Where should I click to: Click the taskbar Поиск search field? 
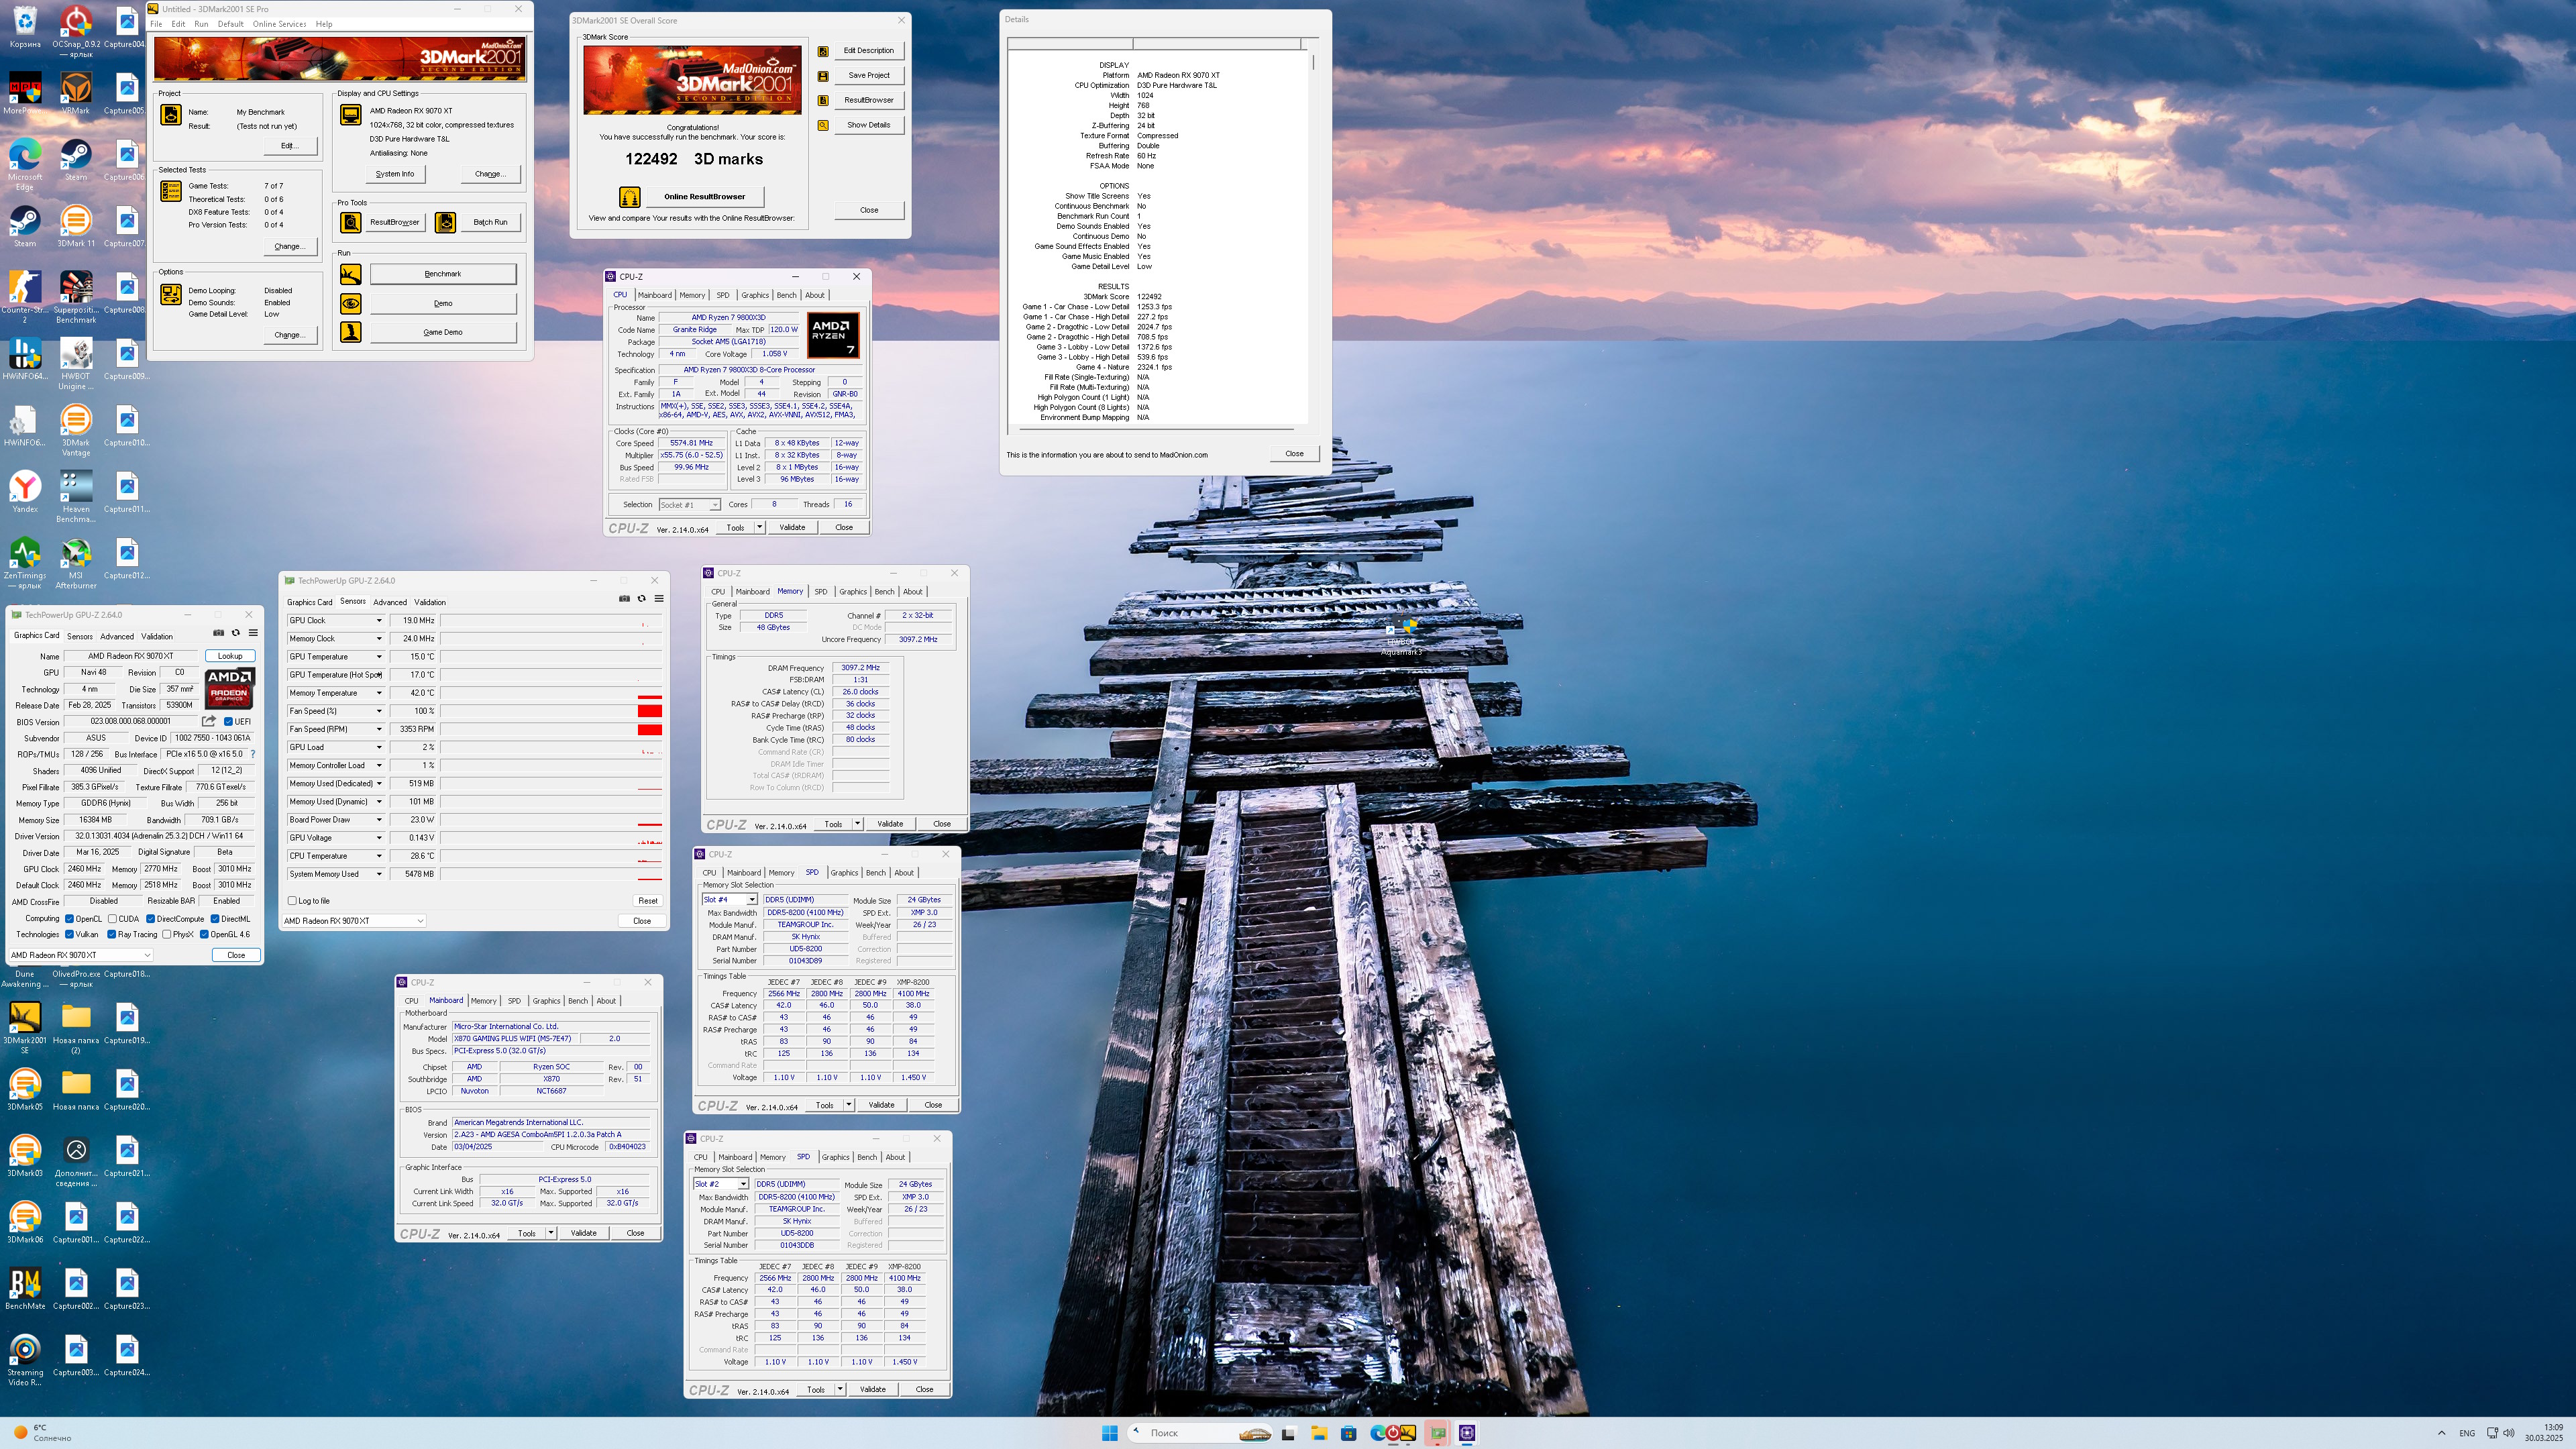(x=1201, y=1433)
